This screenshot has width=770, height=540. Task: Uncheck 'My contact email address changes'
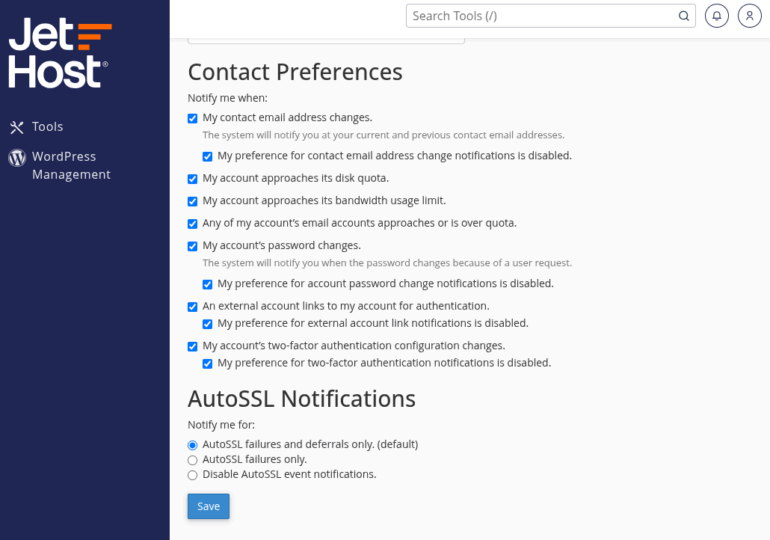tap(193, 118)
